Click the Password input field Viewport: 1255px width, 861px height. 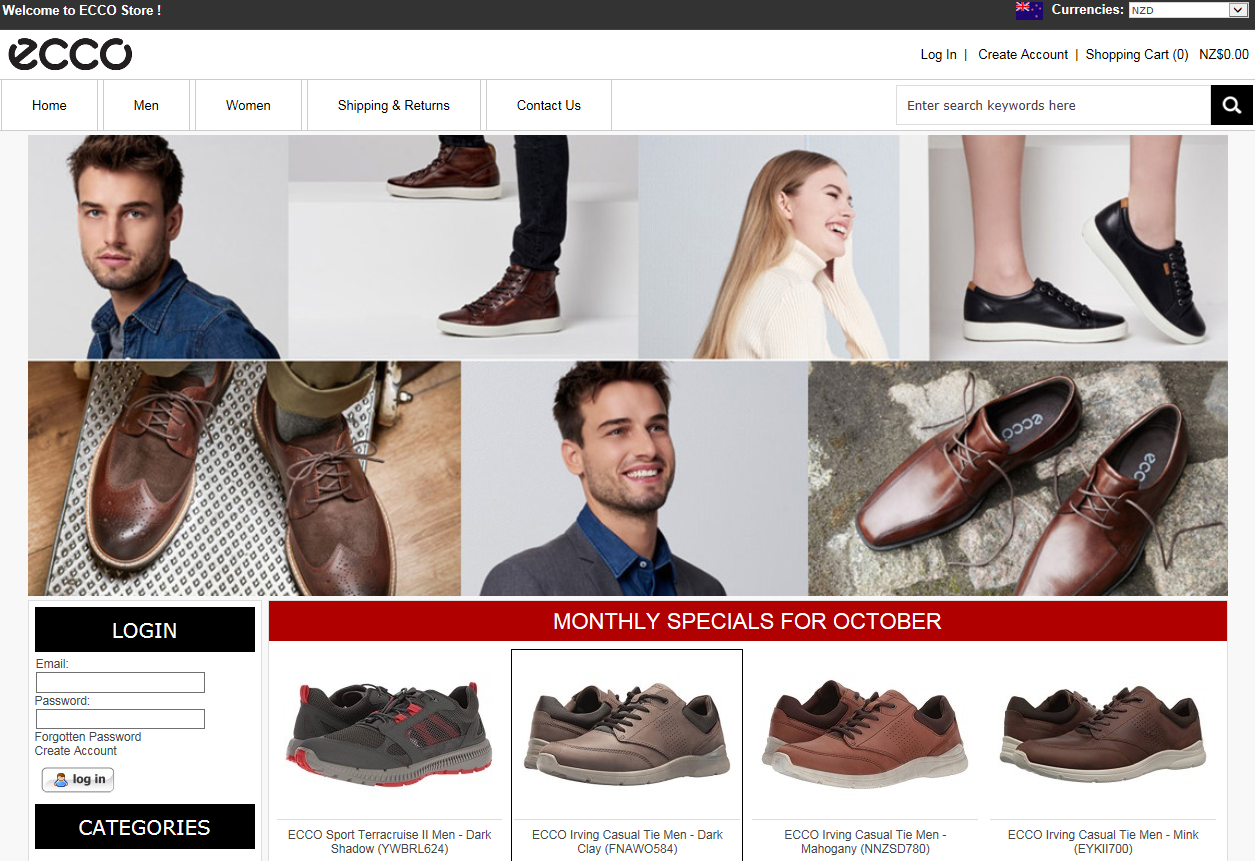click(x=120, y=719)
